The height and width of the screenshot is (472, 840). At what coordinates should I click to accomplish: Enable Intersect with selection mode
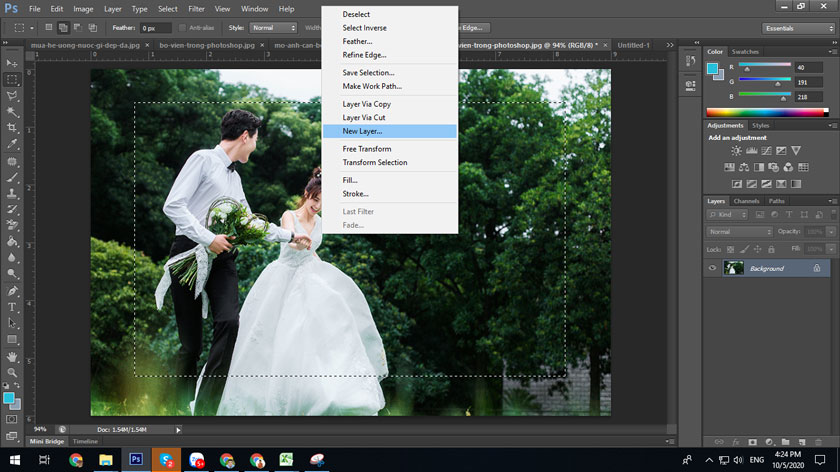click(x=92, y=28)
